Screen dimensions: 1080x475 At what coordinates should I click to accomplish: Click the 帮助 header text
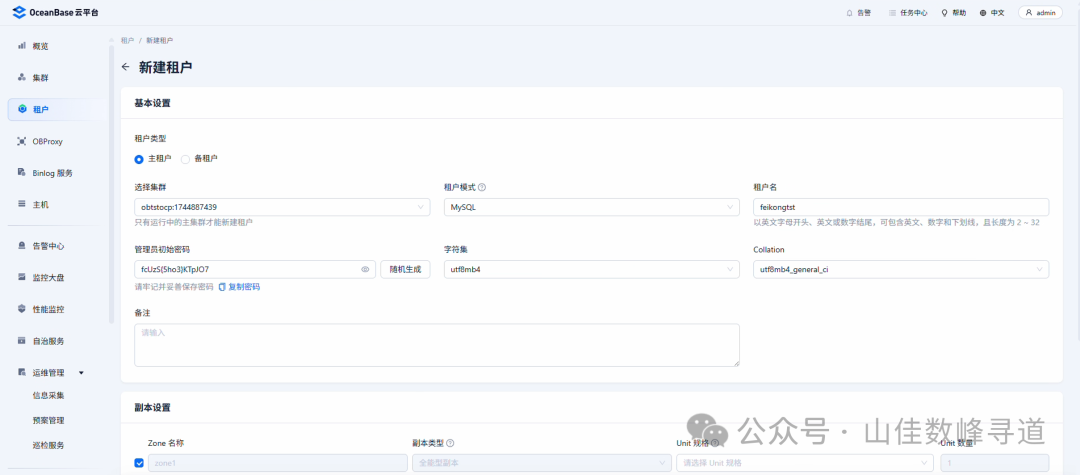(959, 12)
